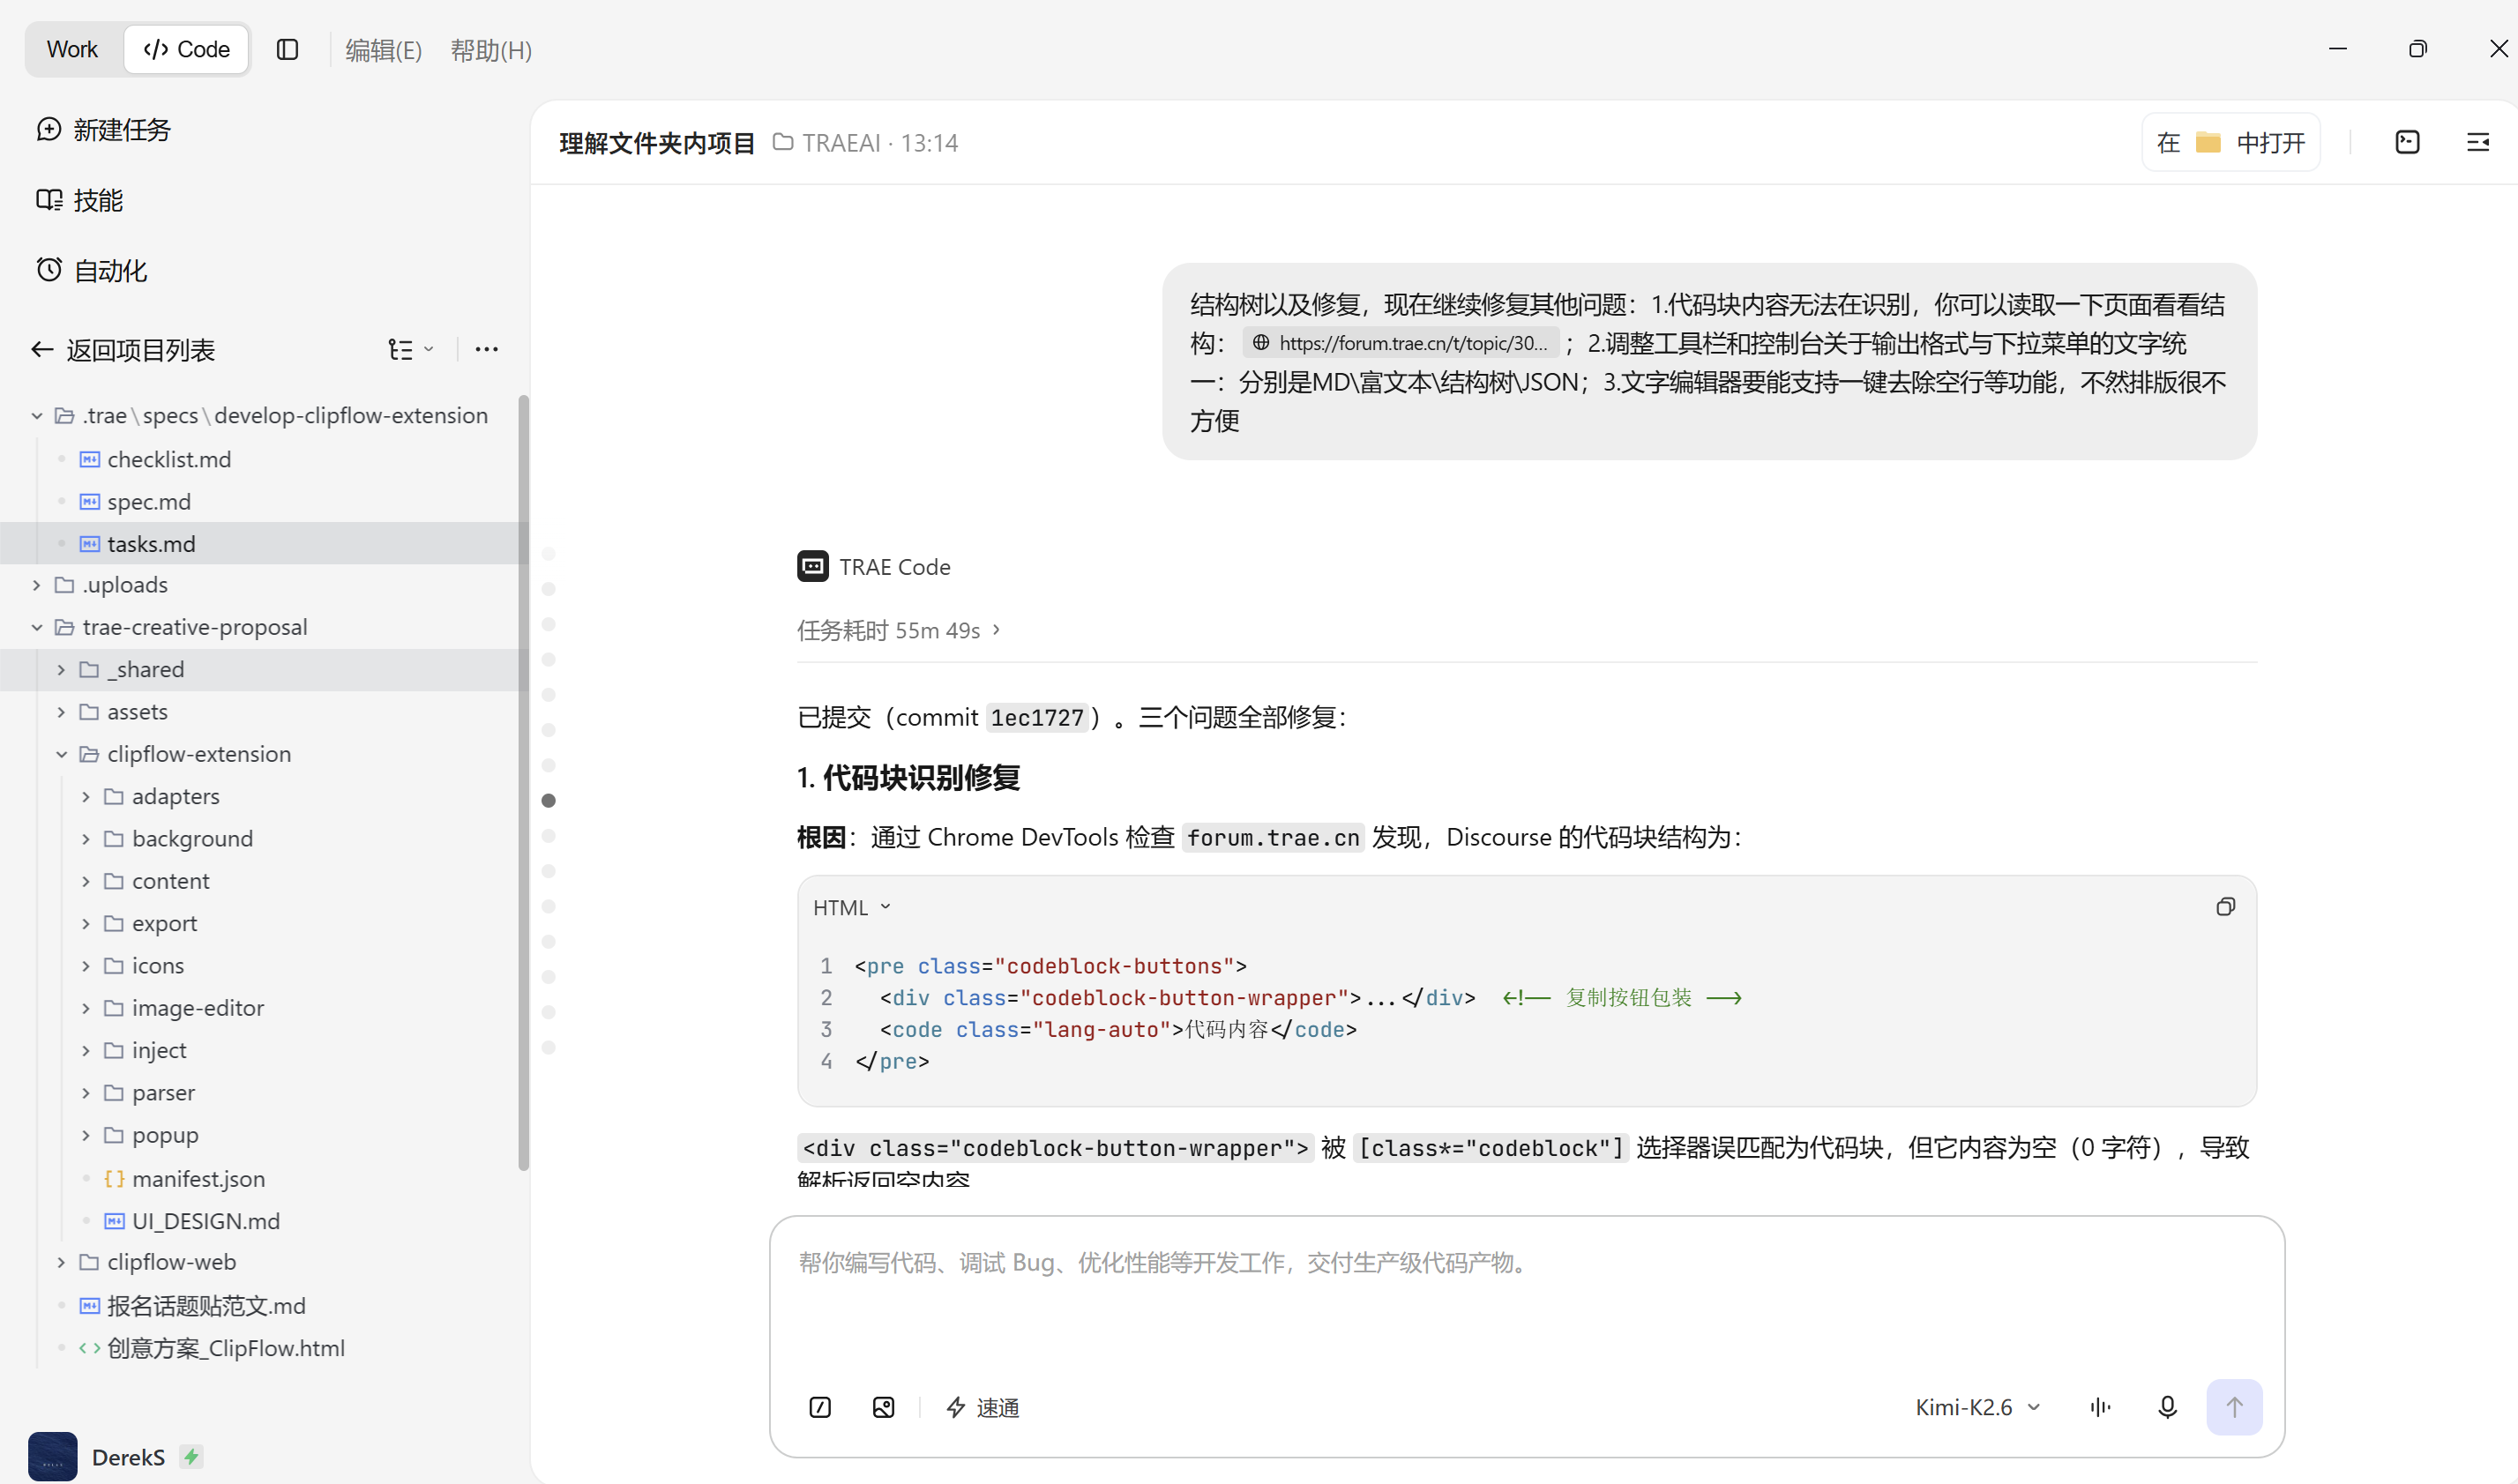Expand the .uploads folder
The width and height of the screenshot is (2518, 1484).
click(x=37, y=585)
